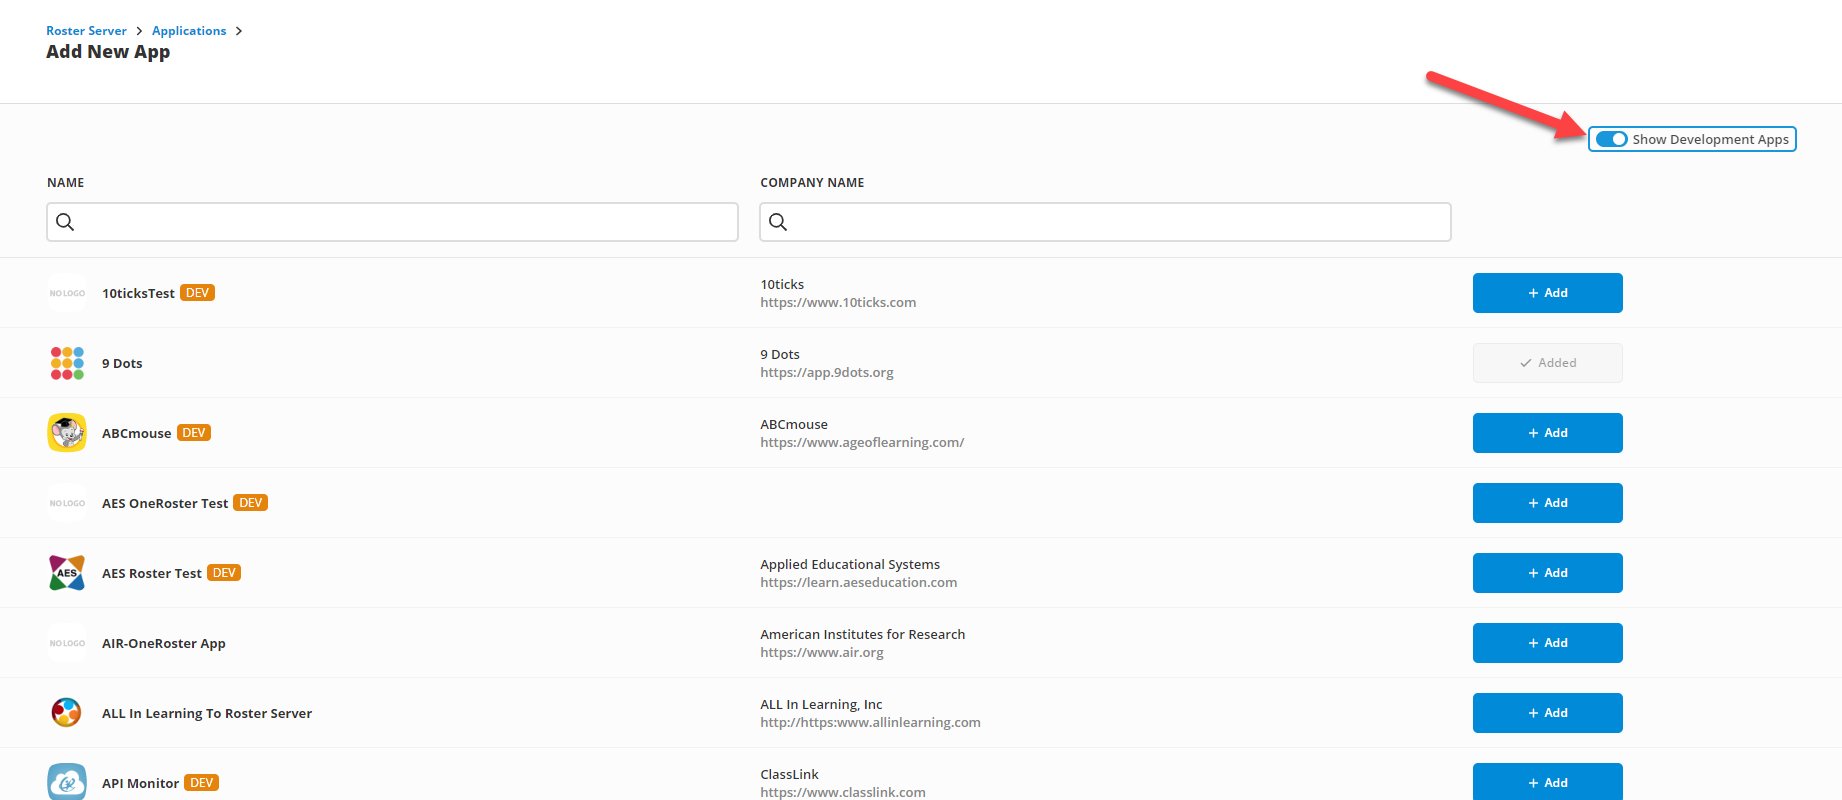This screenshot has height=800, width=1842.
Task: Click the COMPANY NAME column header
Action: pos(812,182)
